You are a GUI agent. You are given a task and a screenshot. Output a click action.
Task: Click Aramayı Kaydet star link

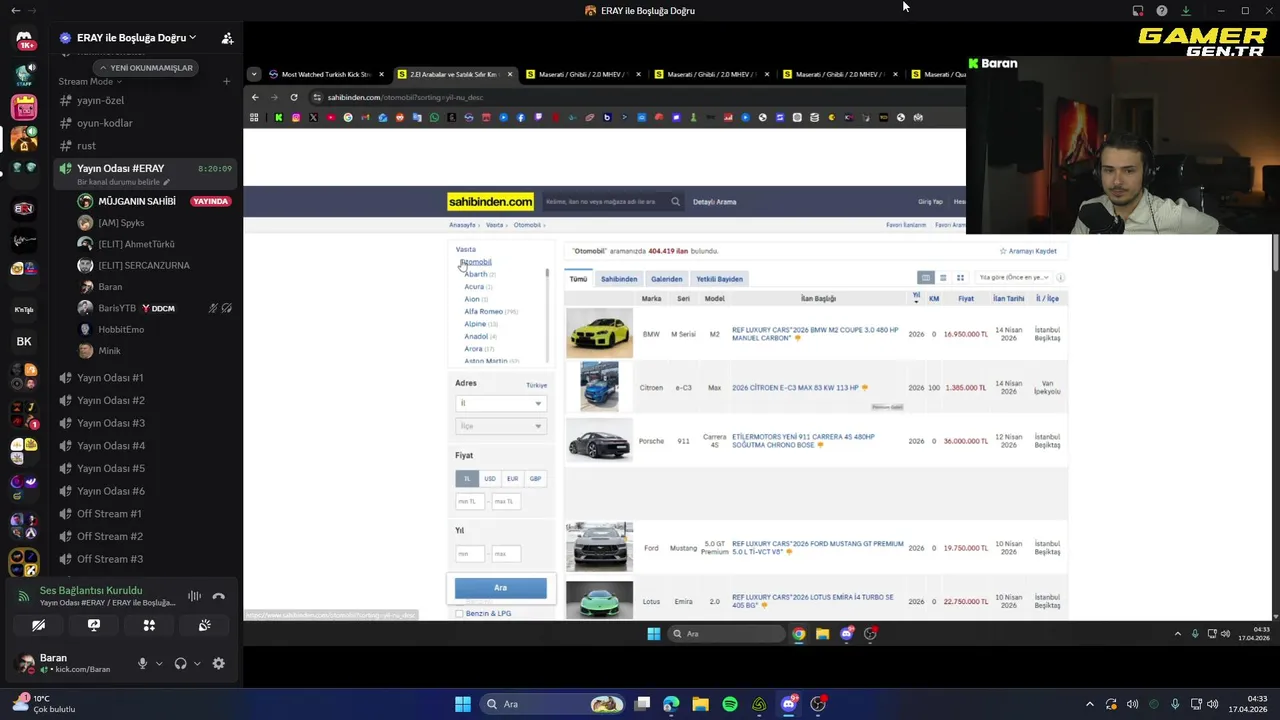tap(1028, 251)
